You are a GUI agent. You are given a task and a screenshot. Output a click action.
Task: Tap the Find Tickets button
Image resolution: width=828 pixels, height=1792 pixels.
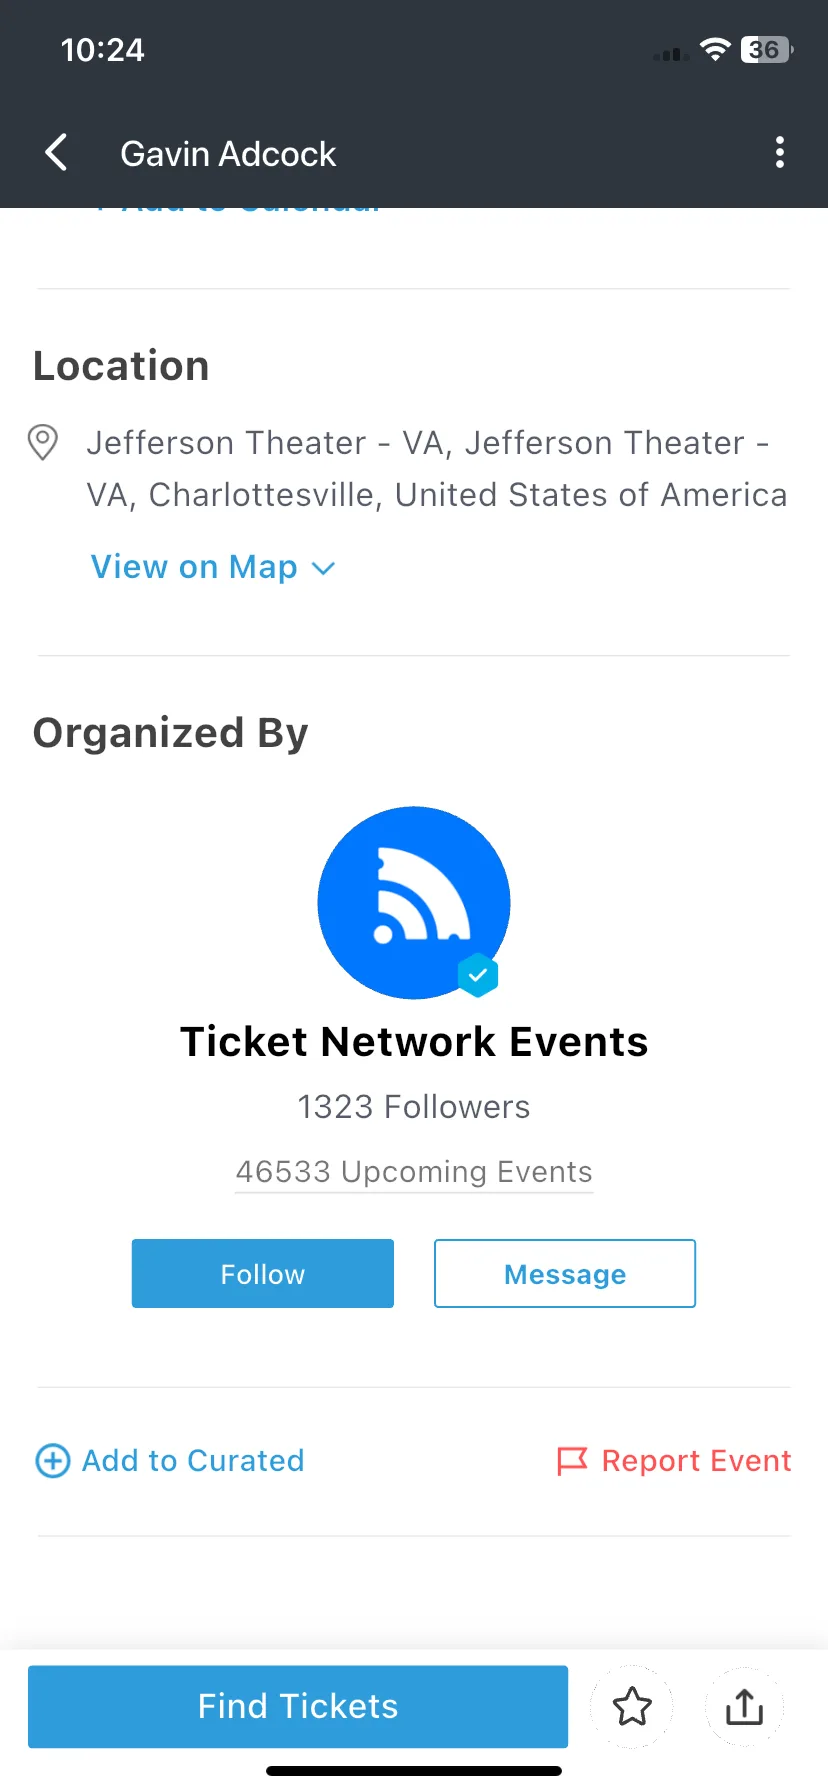[298, 1706]
